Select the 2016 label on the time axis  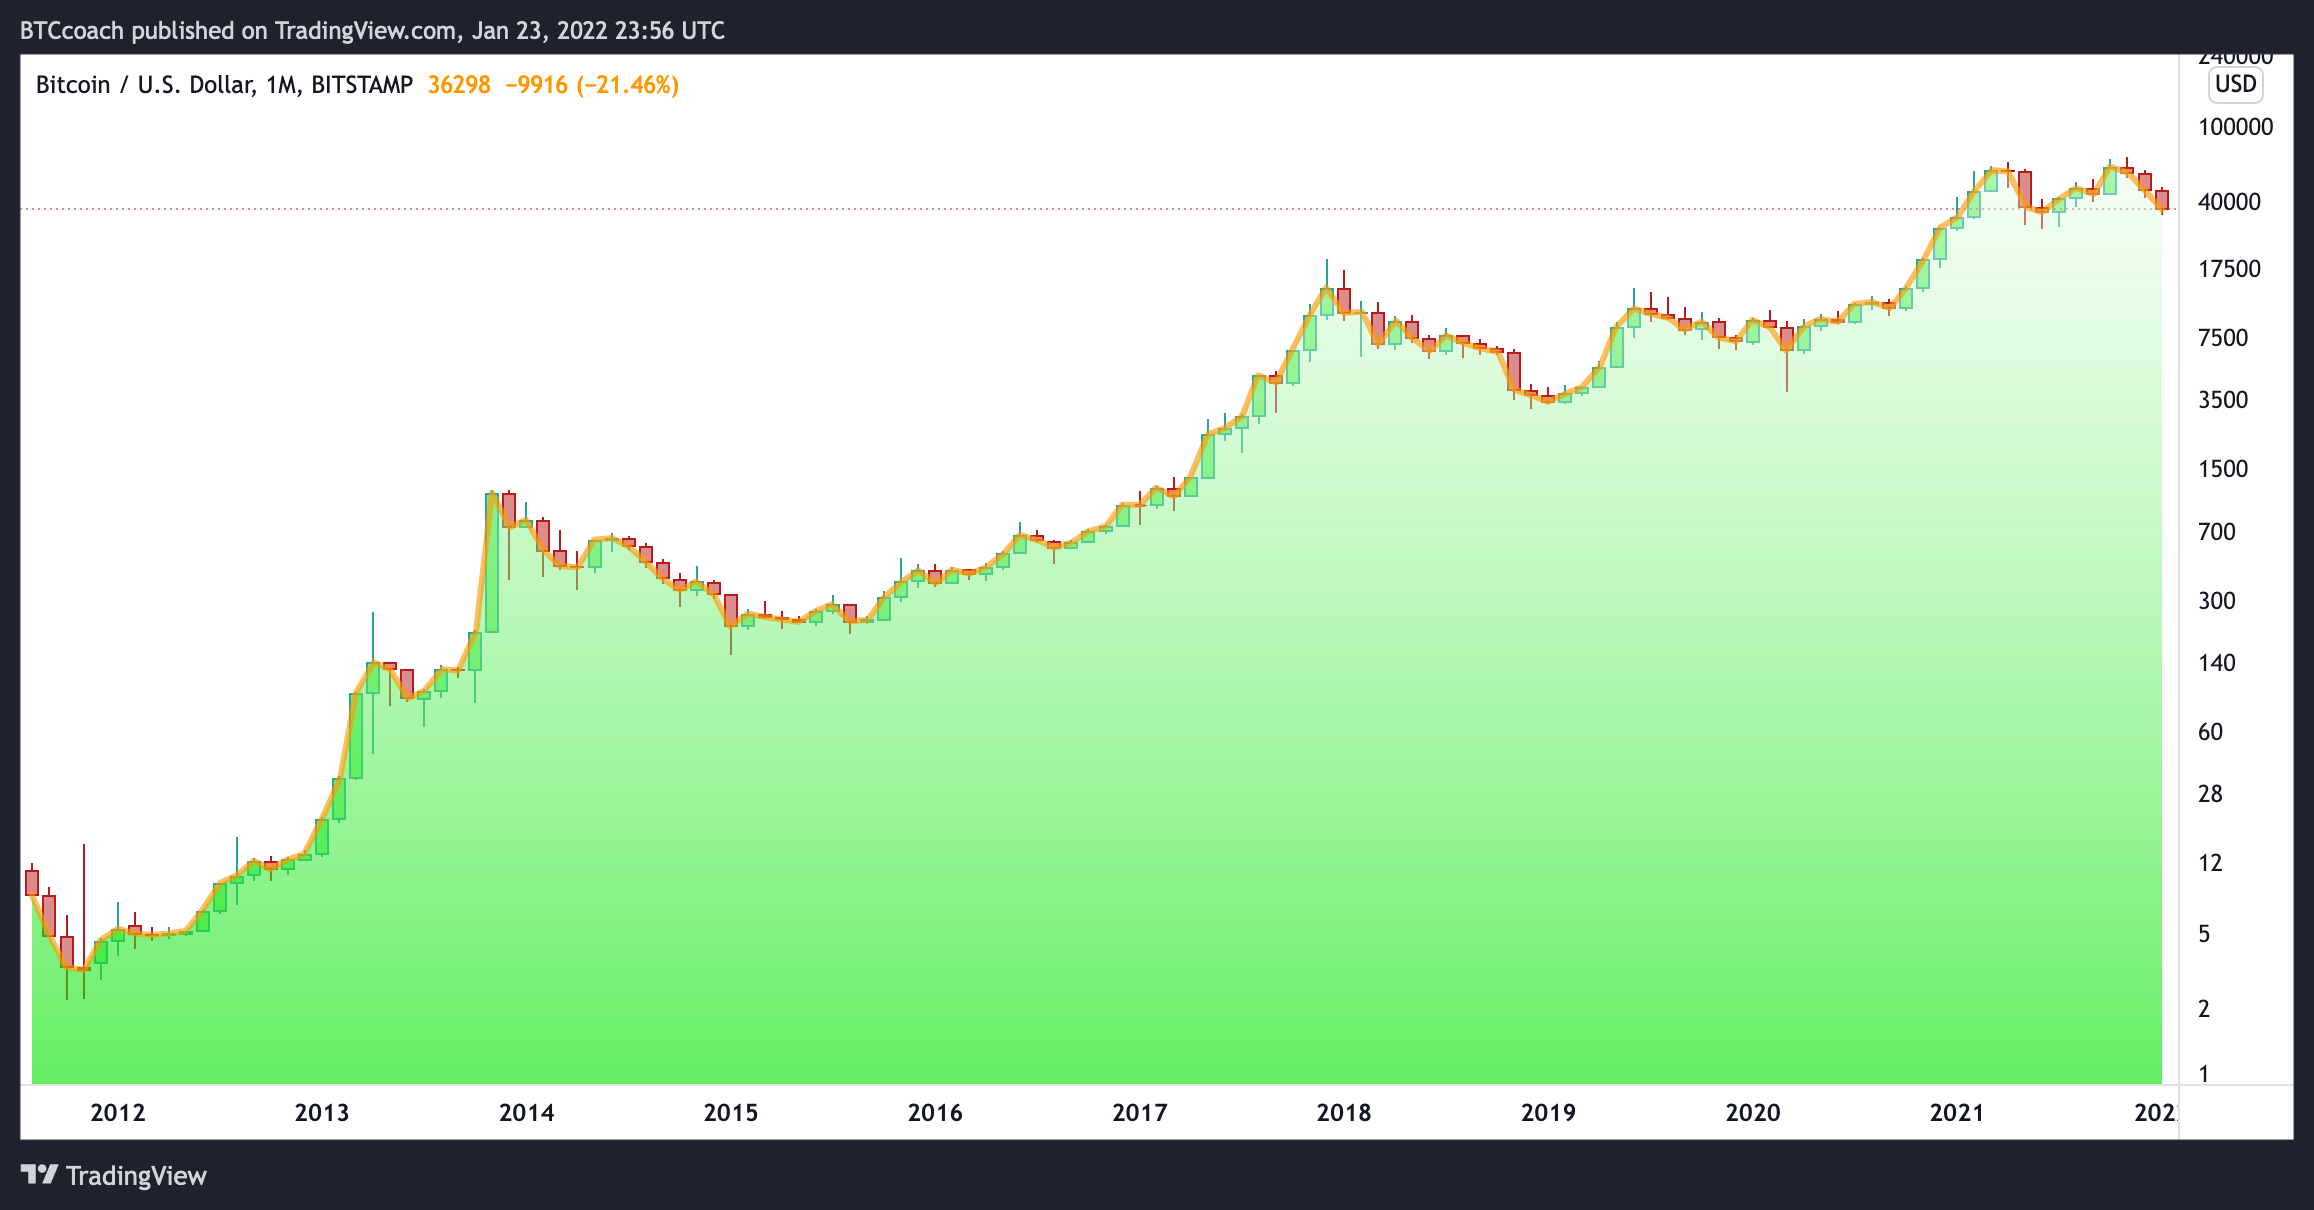[x=935, y=1112]
